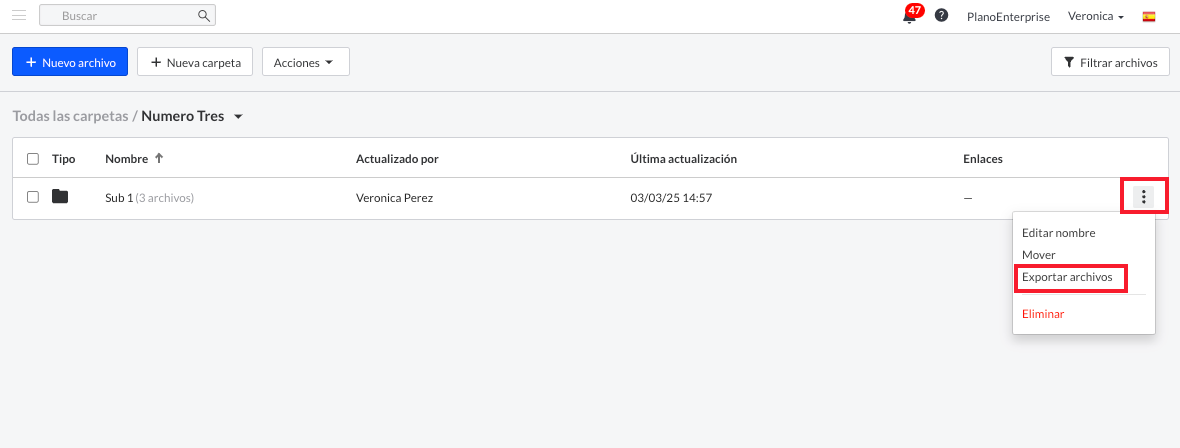Click the Nuevo archivo button
The width and height of the screenshot is (1180, 448).
point(70,62)
